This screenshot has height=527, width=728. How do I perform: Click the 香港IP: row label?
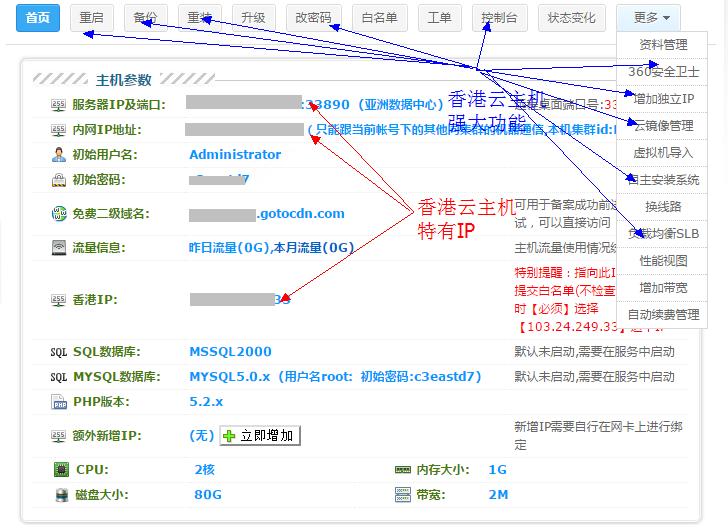[x=95, y=300]
